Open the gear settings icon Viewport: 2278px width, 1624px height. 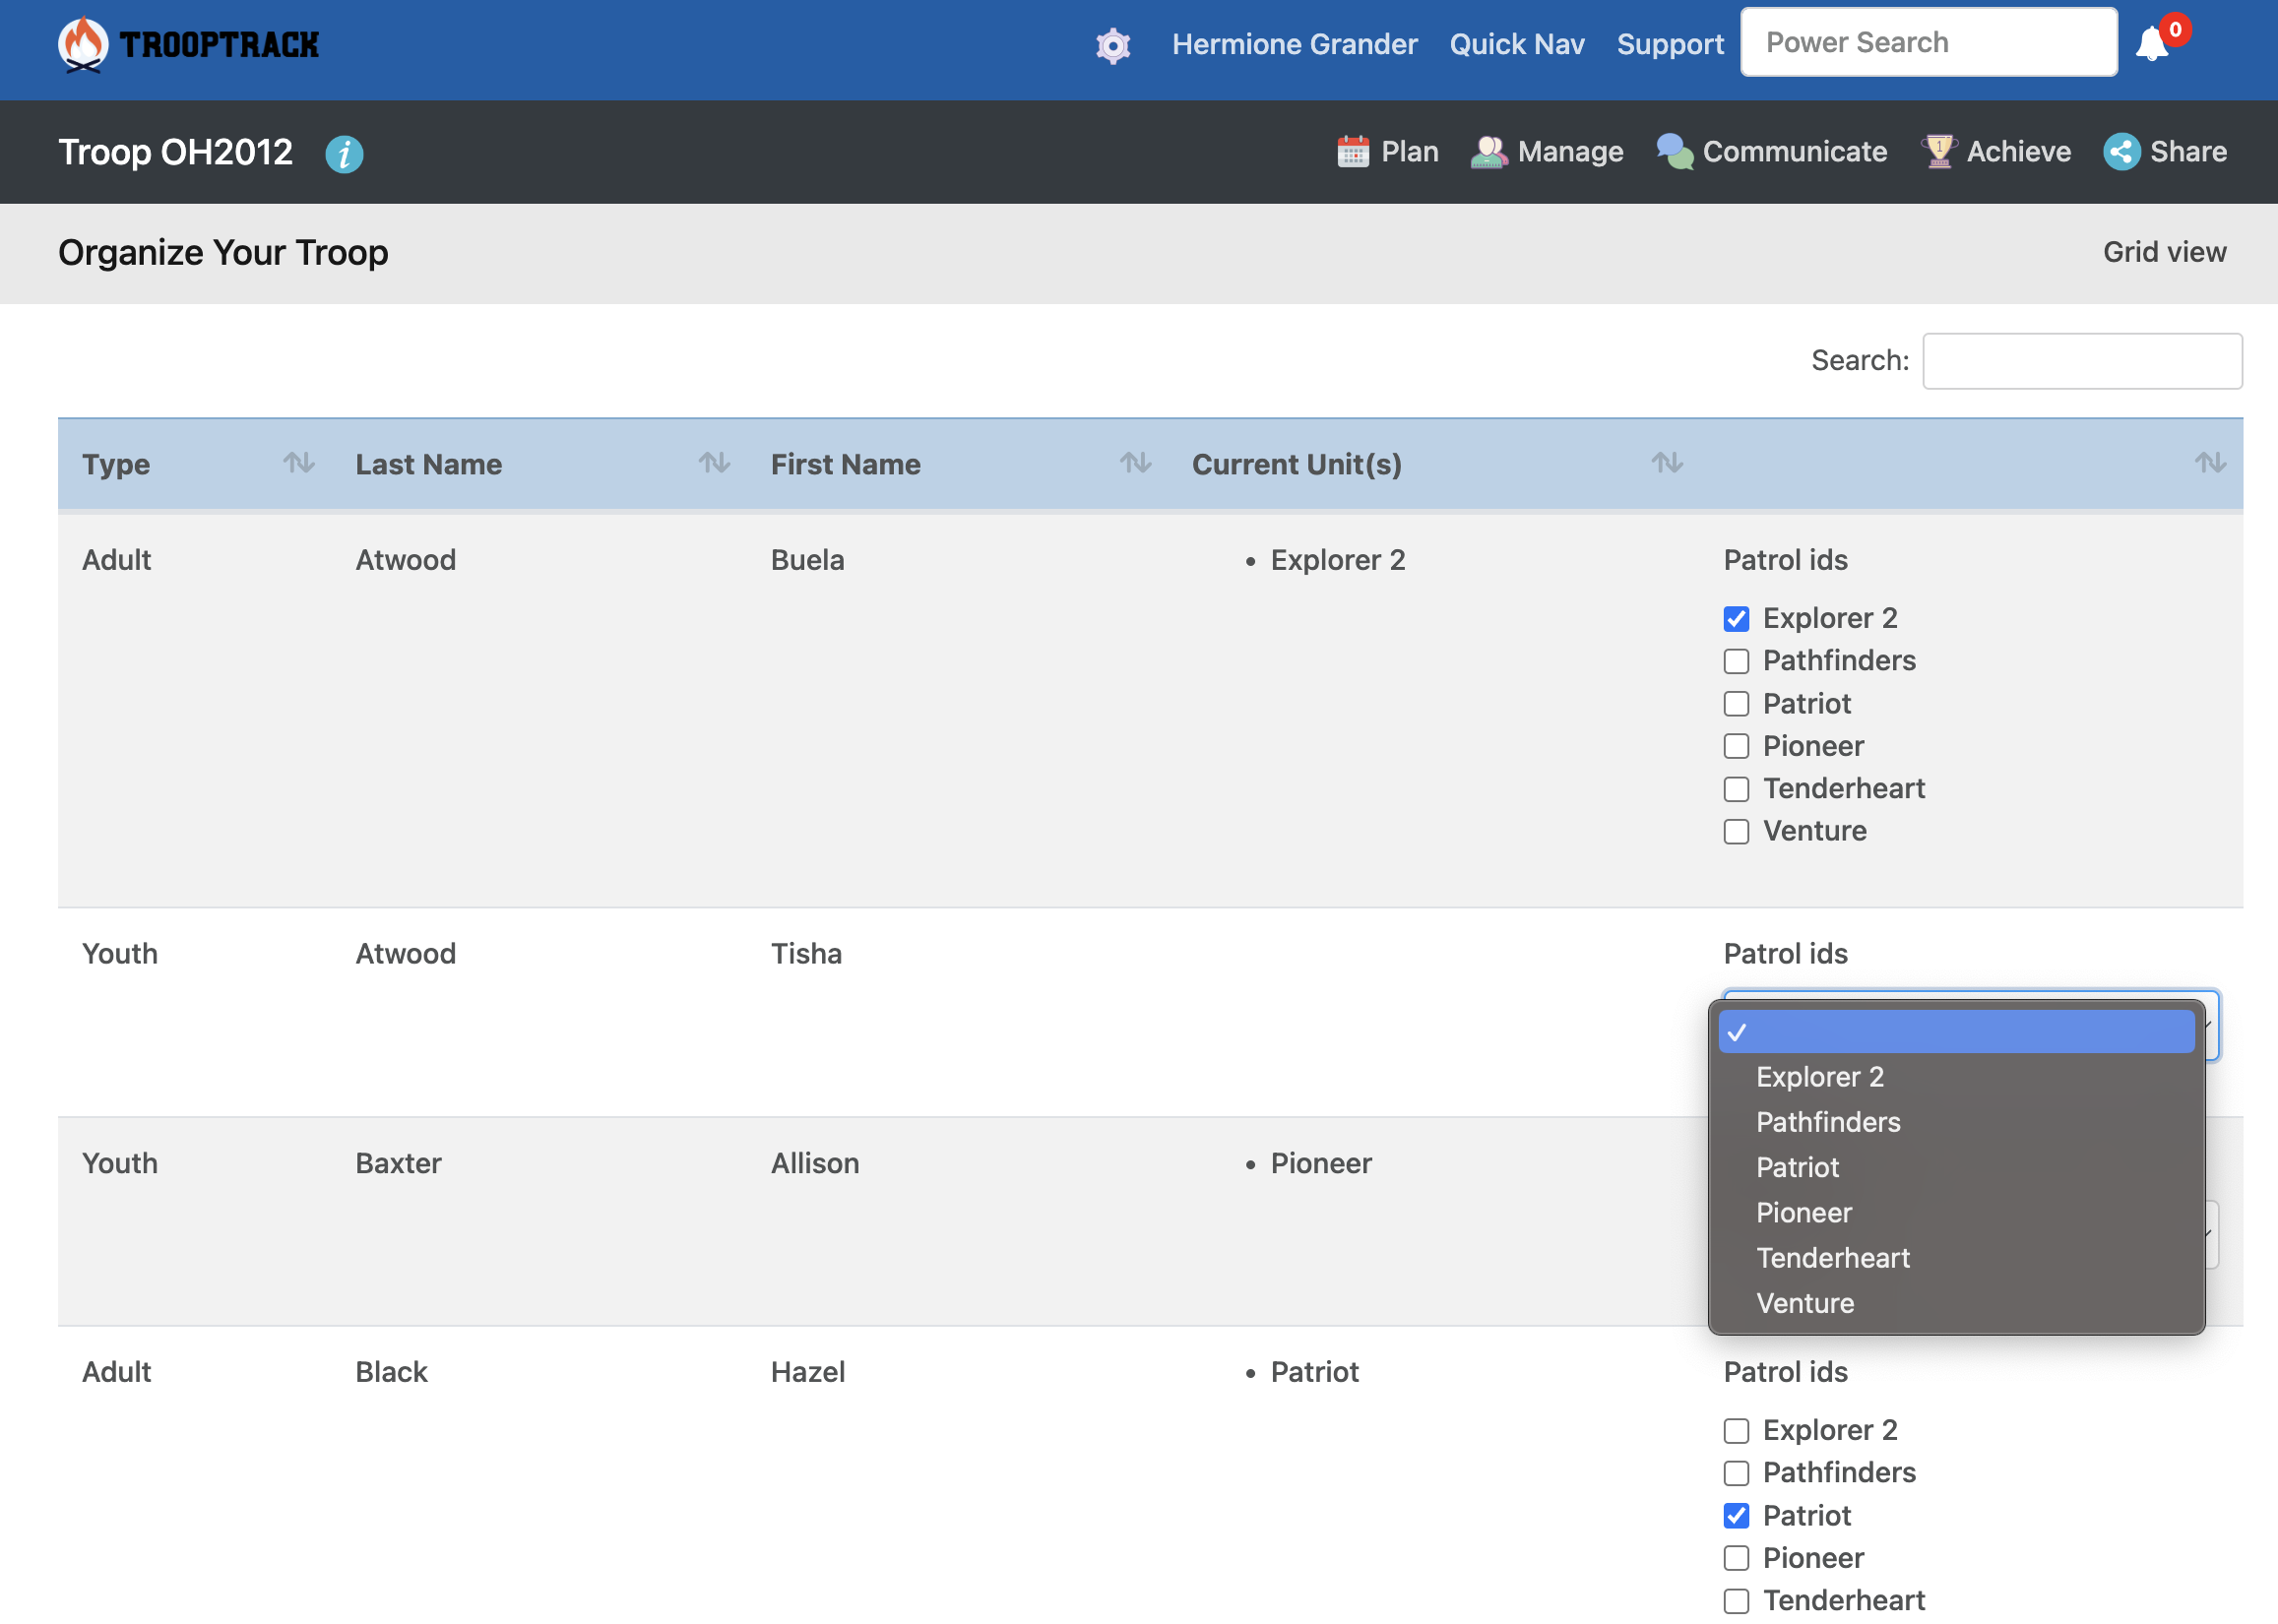pos(1112,45)
